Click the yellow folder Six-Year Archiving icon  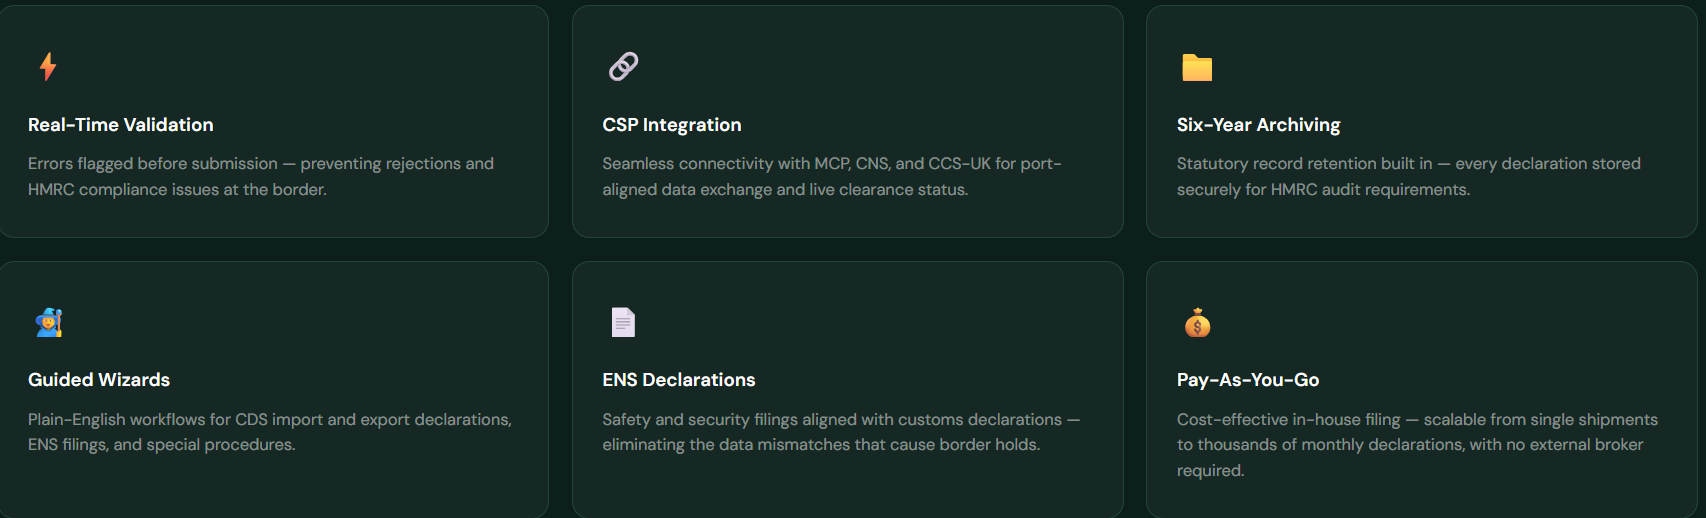click(1197, 67)
